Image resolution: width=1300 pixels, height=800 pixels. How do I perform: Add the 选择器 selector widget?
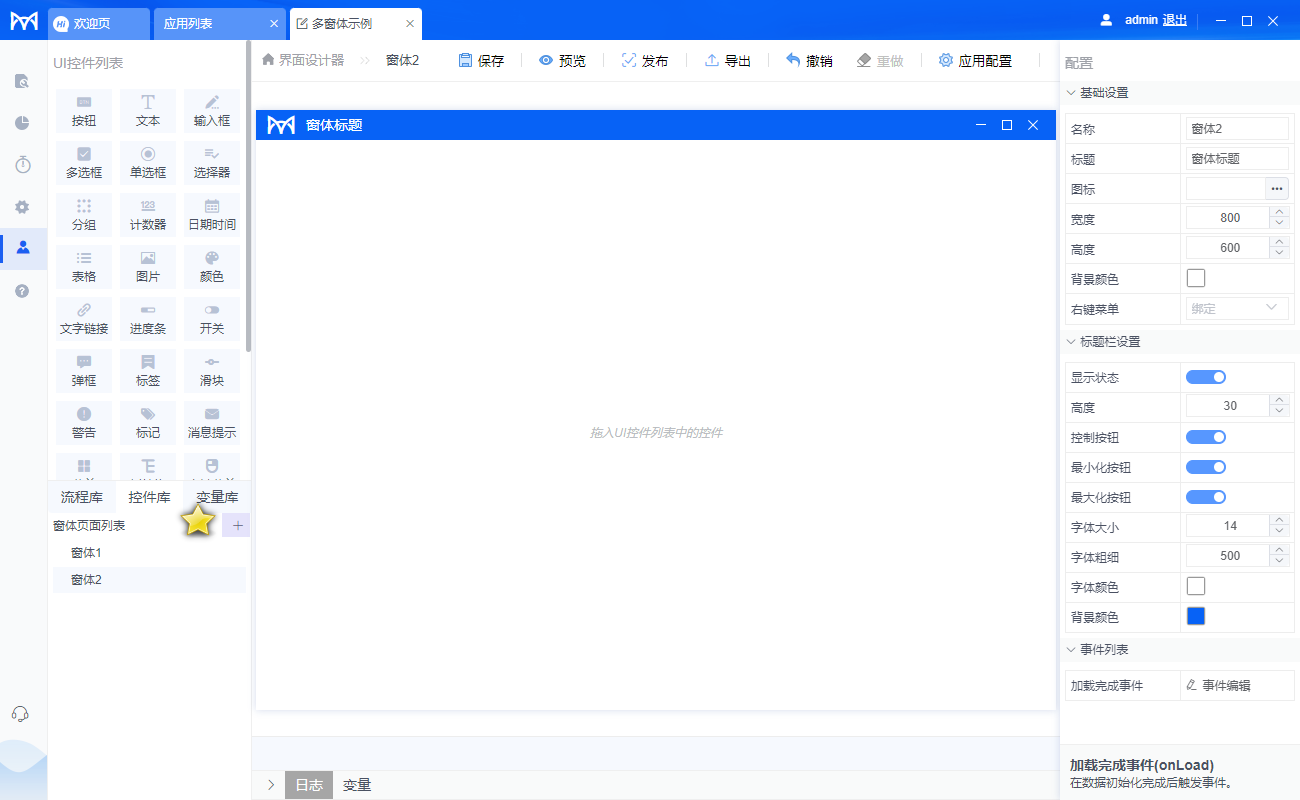point(212,163)
